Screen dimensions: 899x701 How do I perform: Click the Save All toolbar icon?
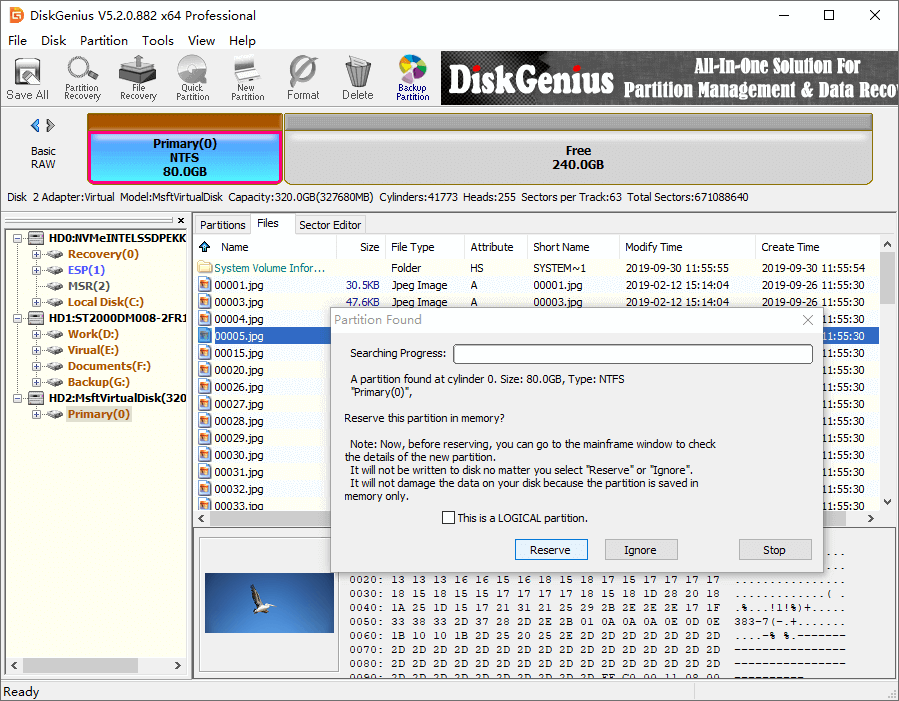pos(27,78)
